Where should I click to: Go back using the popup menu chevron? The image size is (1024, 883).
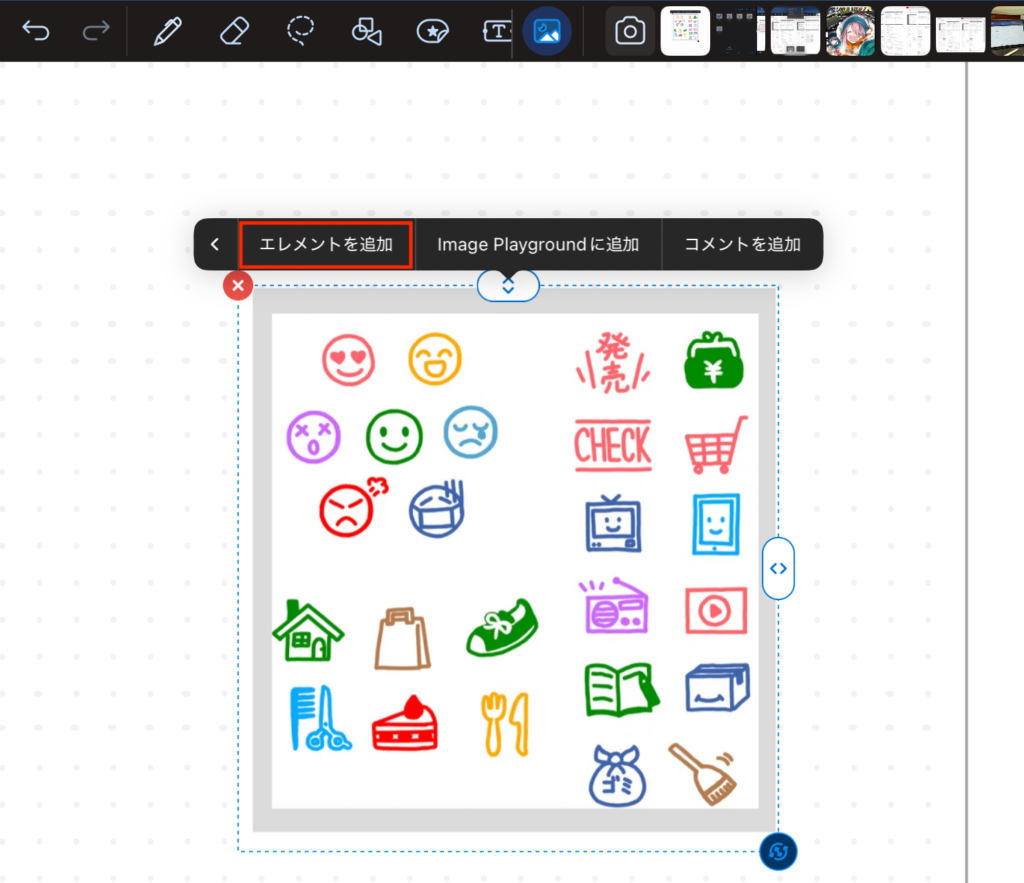(x=215, y=245)
